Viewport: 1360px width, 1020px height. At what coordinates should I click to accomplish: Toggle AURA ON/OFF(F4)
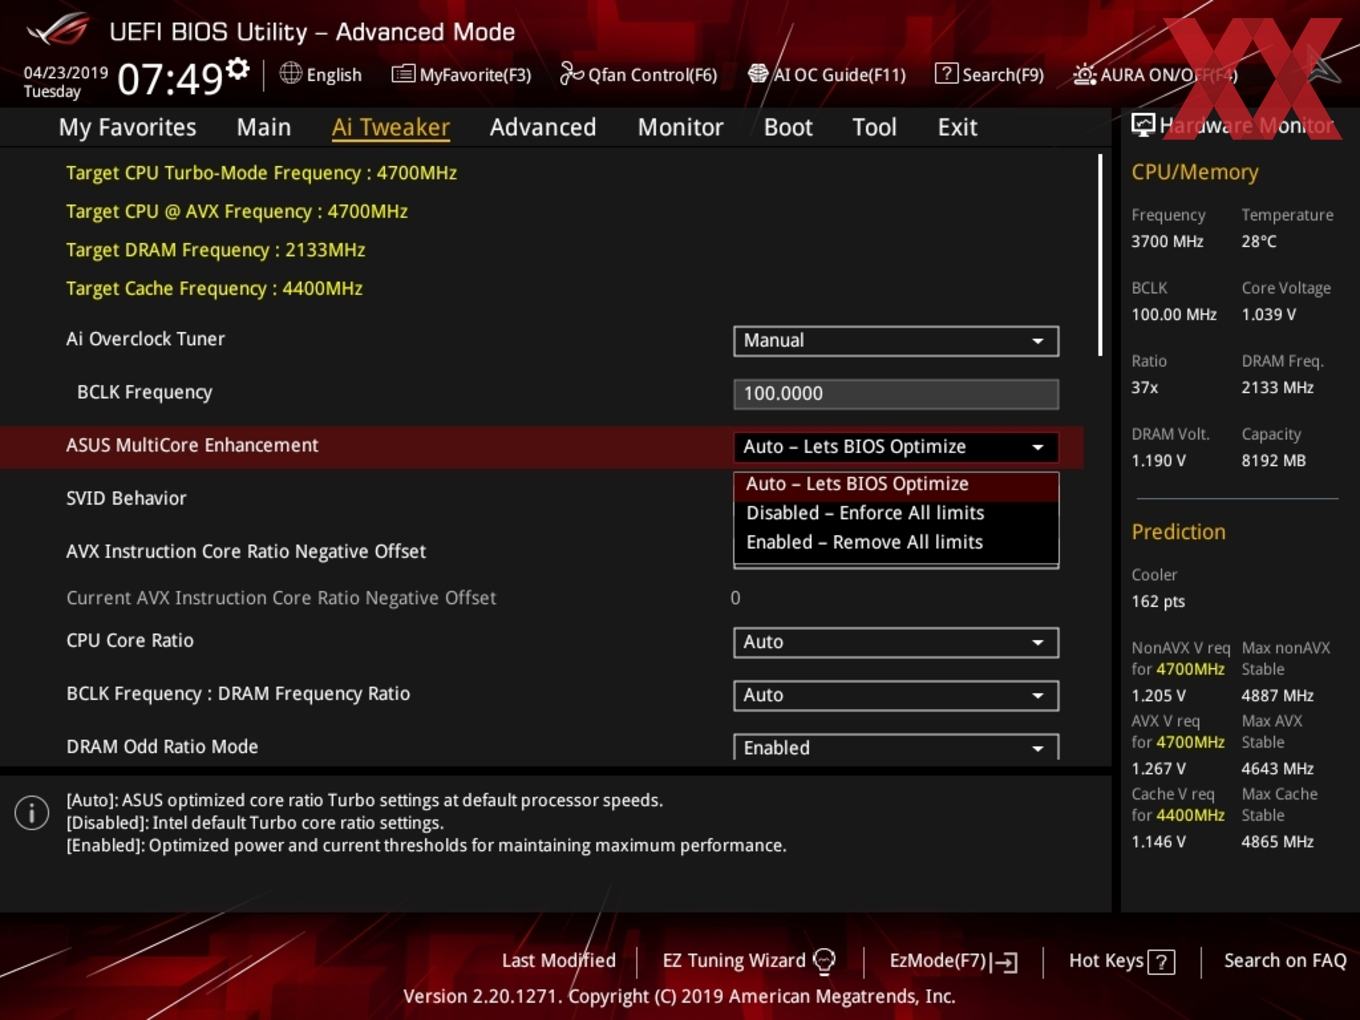[x=1155, y=74]
